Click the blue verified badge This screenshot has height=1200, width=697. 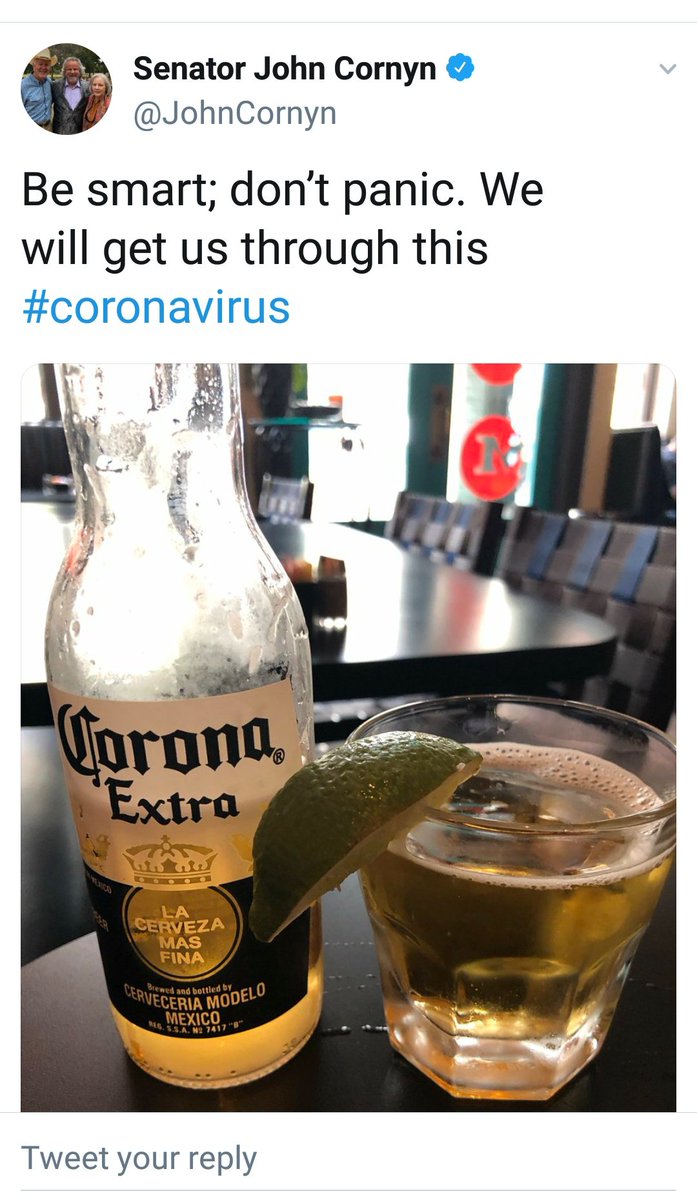460,69
